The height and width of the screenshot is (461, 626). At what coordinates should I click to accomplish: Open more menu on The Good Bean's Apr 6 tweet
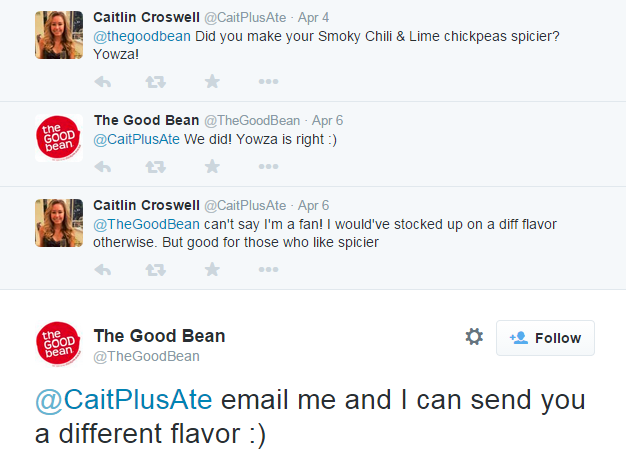coord(268,166)
